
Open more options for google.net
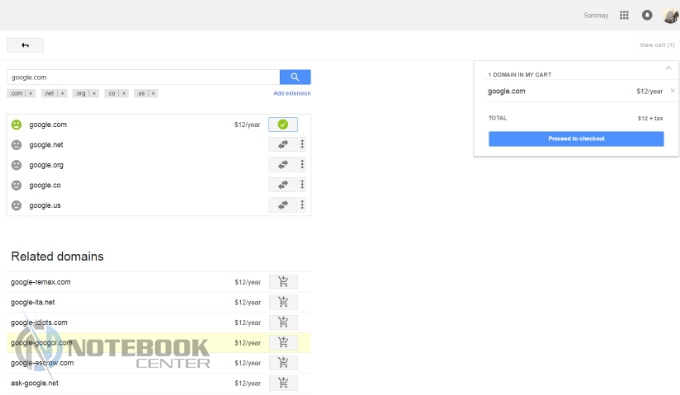tap(302, 144)
